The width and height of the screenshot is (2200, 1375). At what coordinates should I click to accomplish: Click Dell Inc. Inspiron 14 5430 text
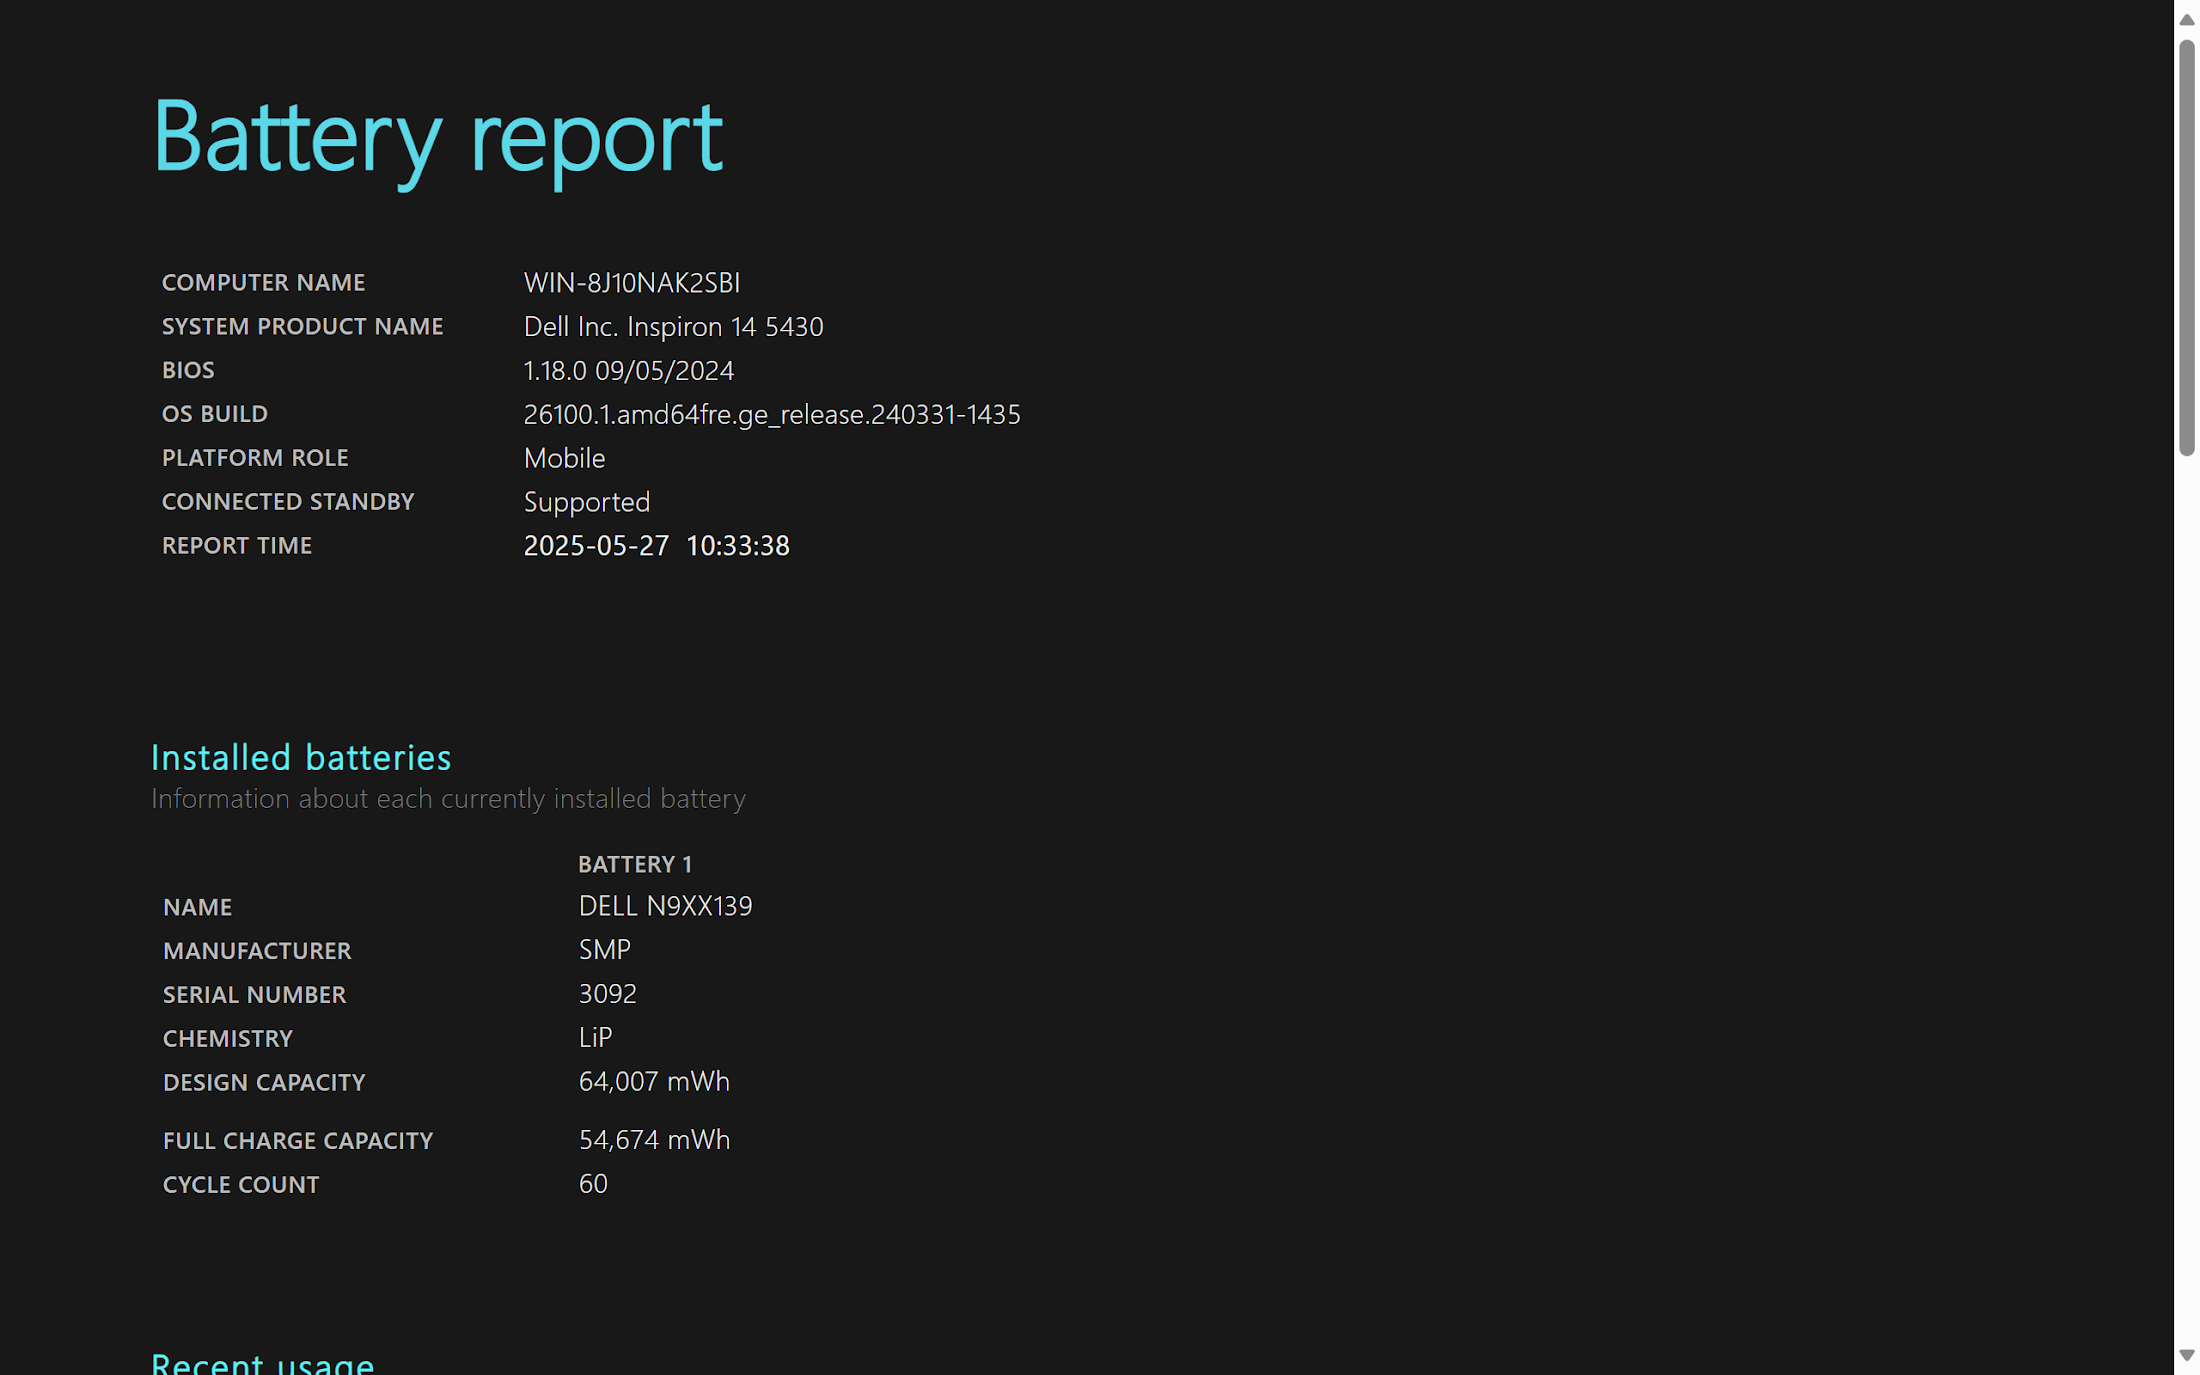[673, 327]
